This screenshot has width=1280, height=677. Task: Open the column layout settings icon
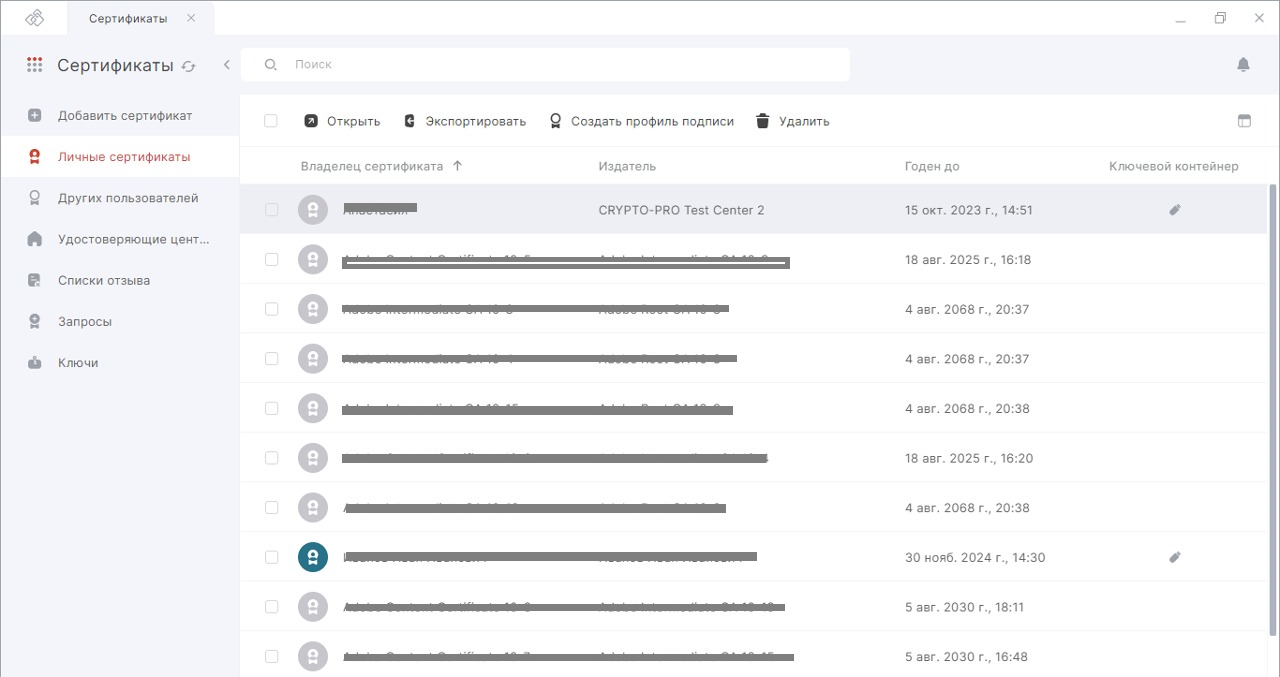[1244, 121]
